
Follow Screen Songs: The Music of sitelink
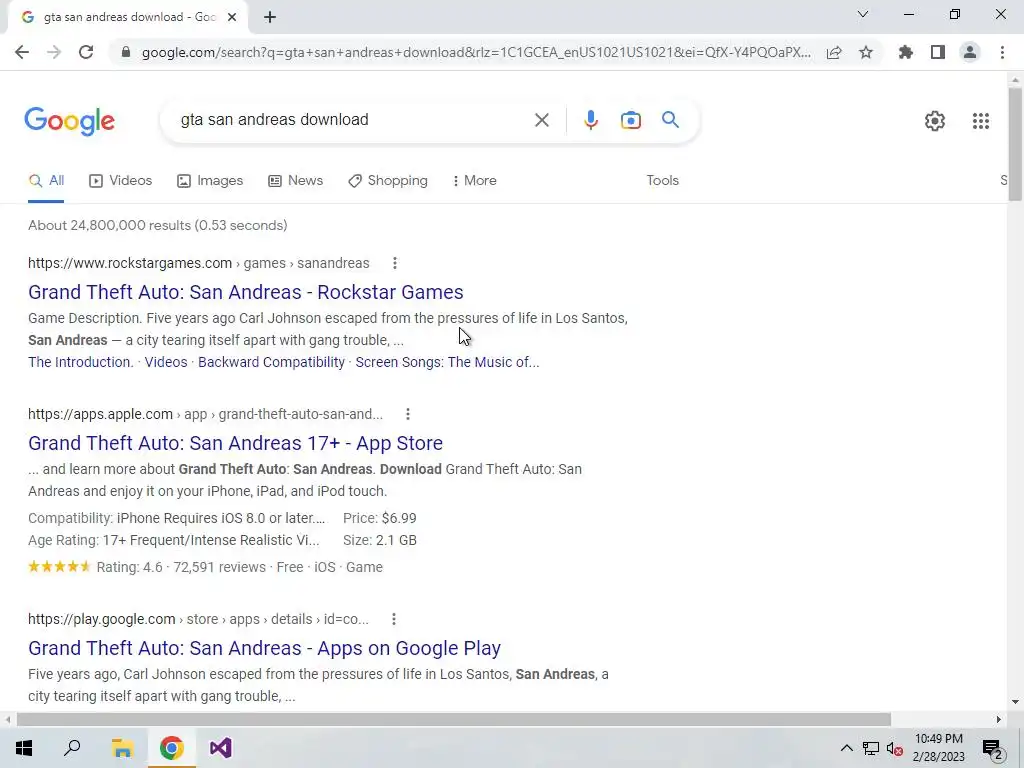click(x=447, y=362)
